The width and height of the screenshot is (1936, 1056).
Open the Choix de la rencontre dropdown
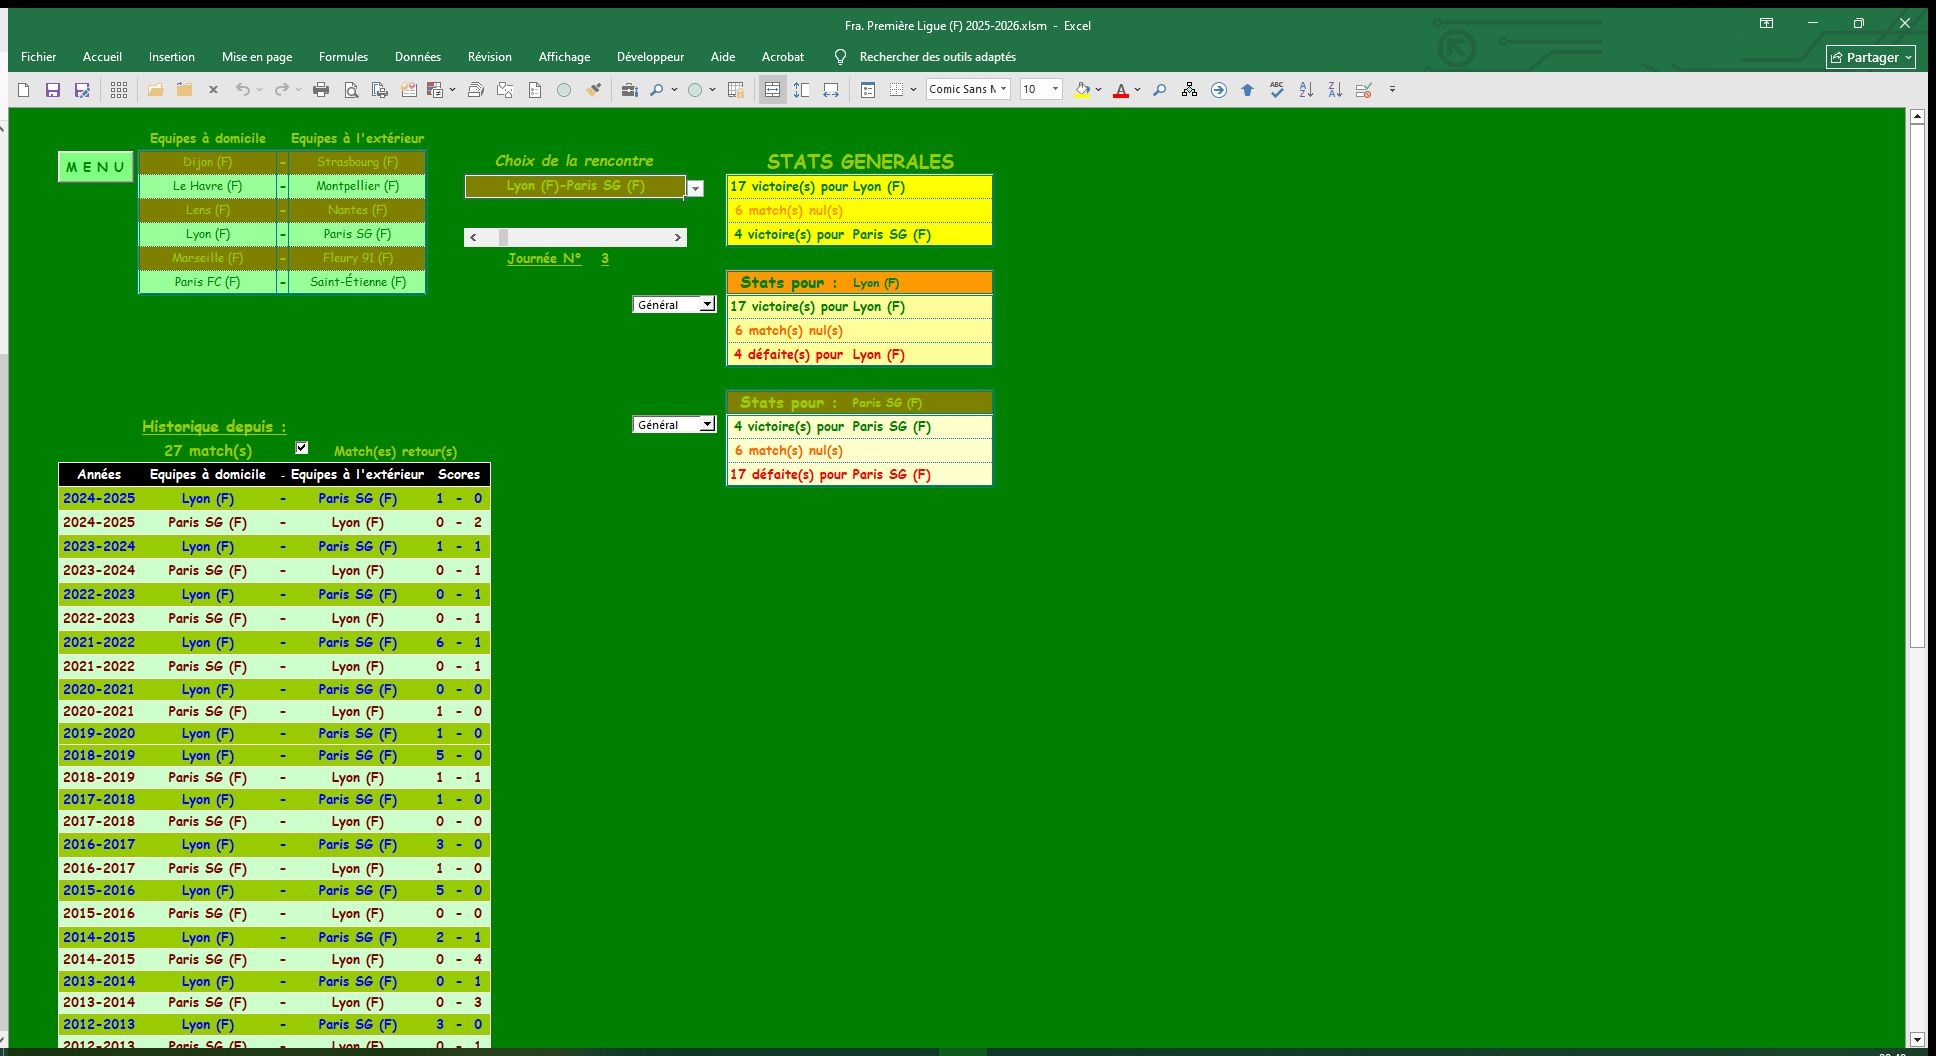pyautogui.click(x=695, y=188)
